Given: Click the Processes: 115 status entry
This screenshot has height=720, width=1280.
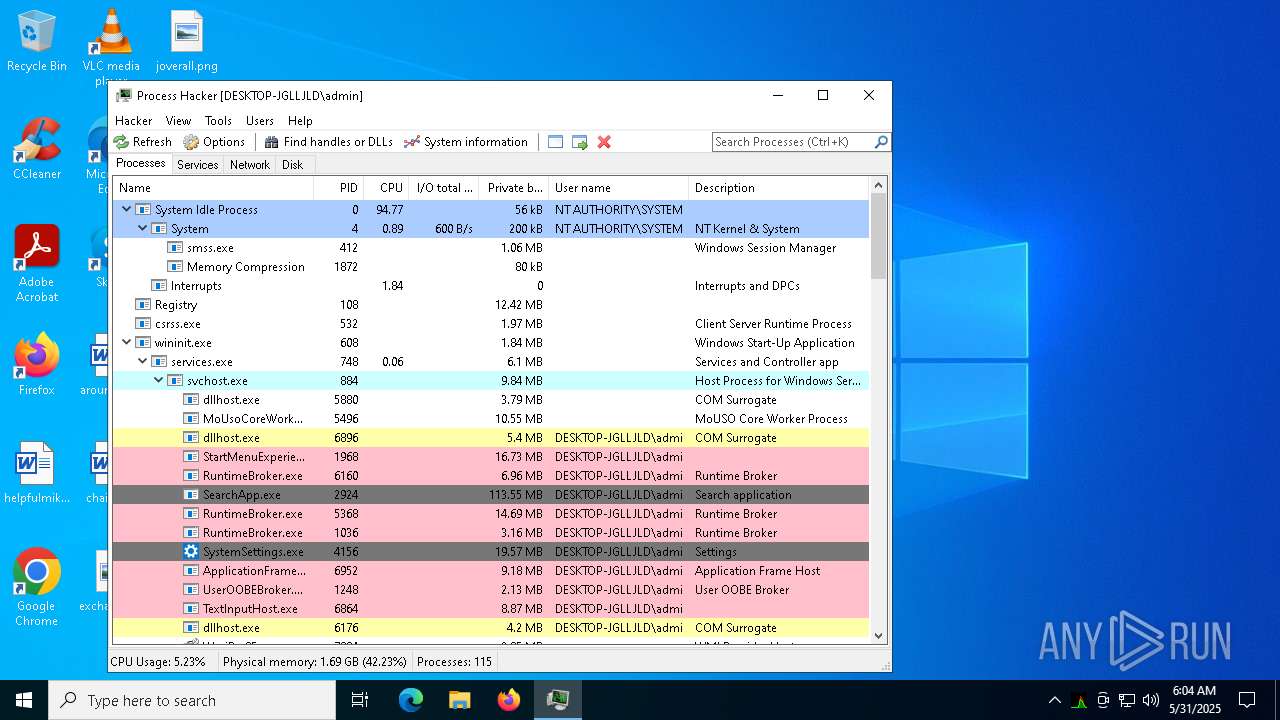Looking at the screenshot, I should pos(454,662).
